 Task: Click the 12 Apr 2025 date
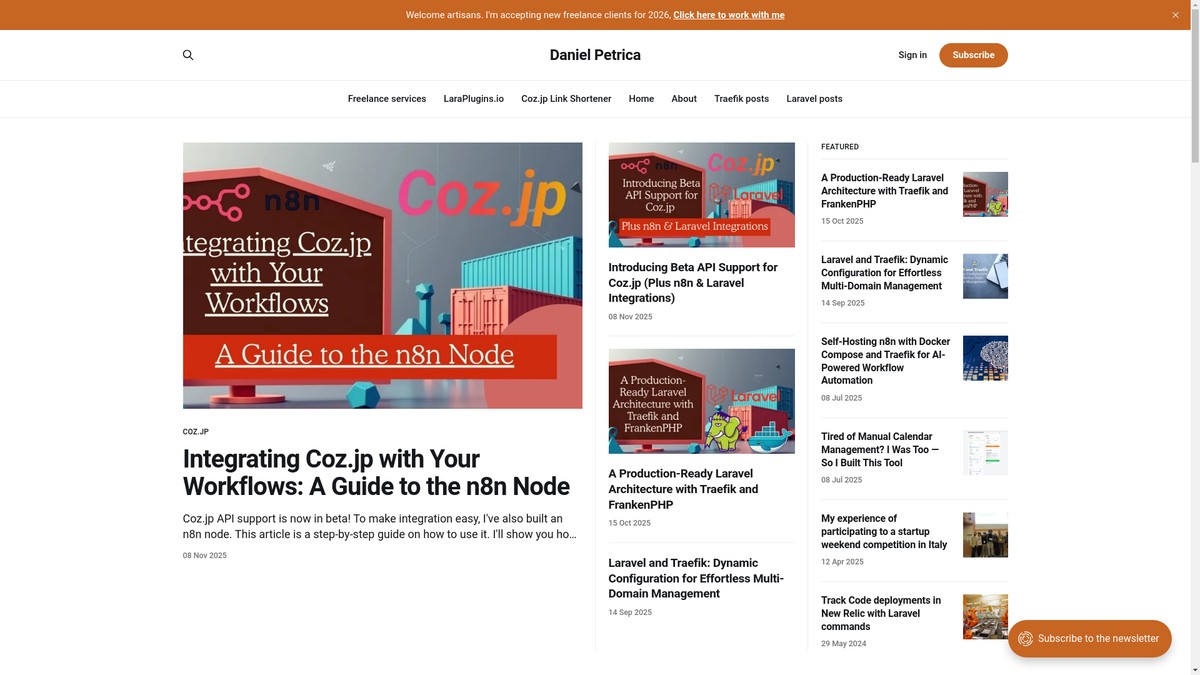[842, 562]
